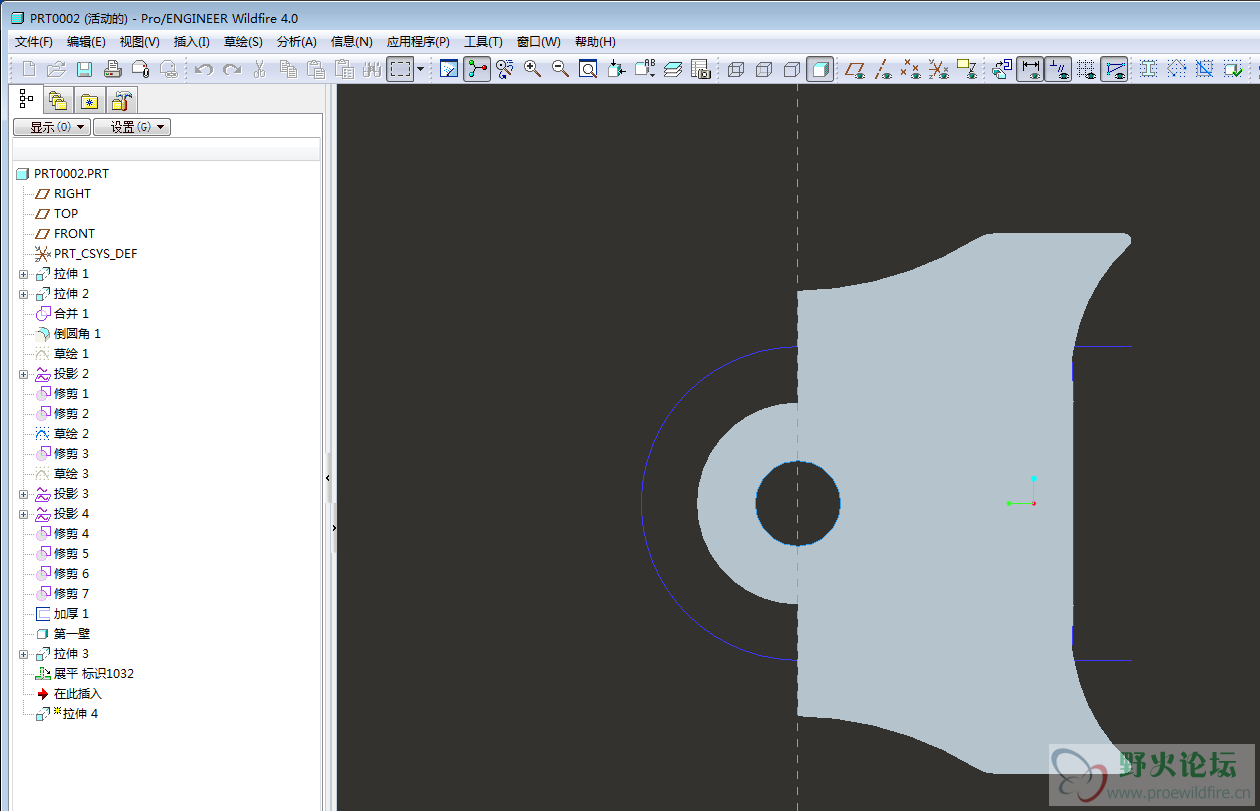Click the Refit to screen icon

click(x=589, y=69)
